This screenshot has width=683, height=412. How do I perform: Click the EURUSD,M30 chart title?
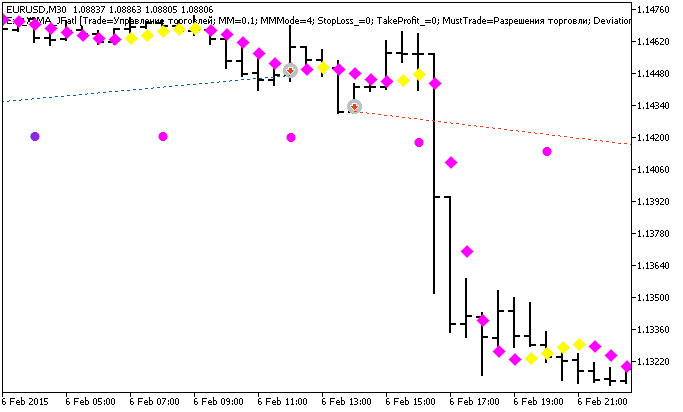point(36,10)
